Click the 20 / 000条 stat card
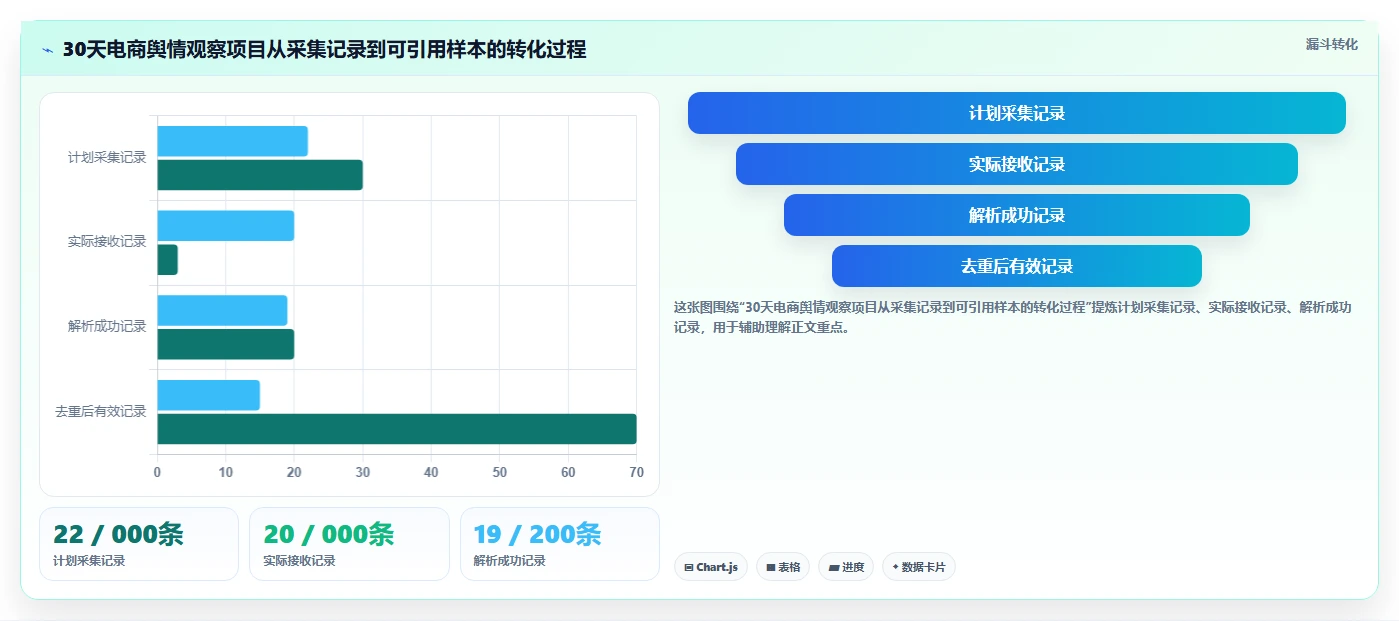 coord(349,544)
